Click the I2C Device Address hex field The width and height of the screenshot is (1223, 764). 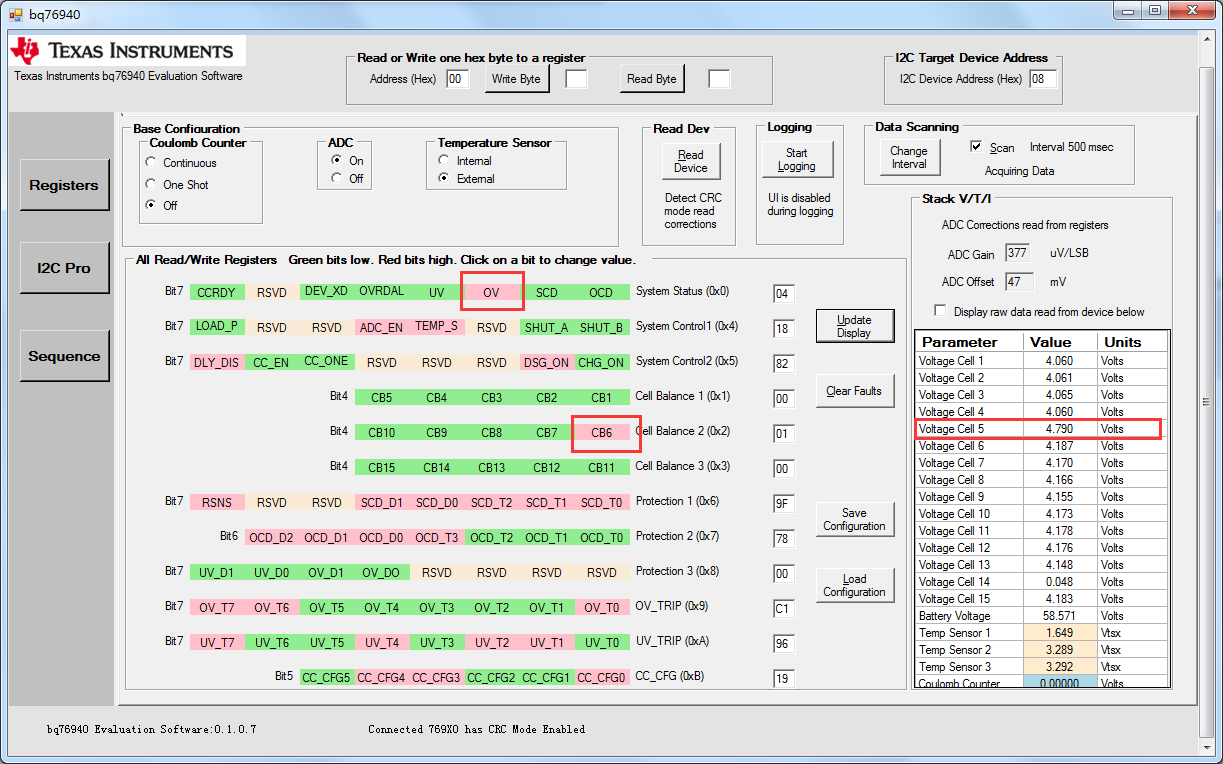pyautogui.click(x=1043, y=79)
